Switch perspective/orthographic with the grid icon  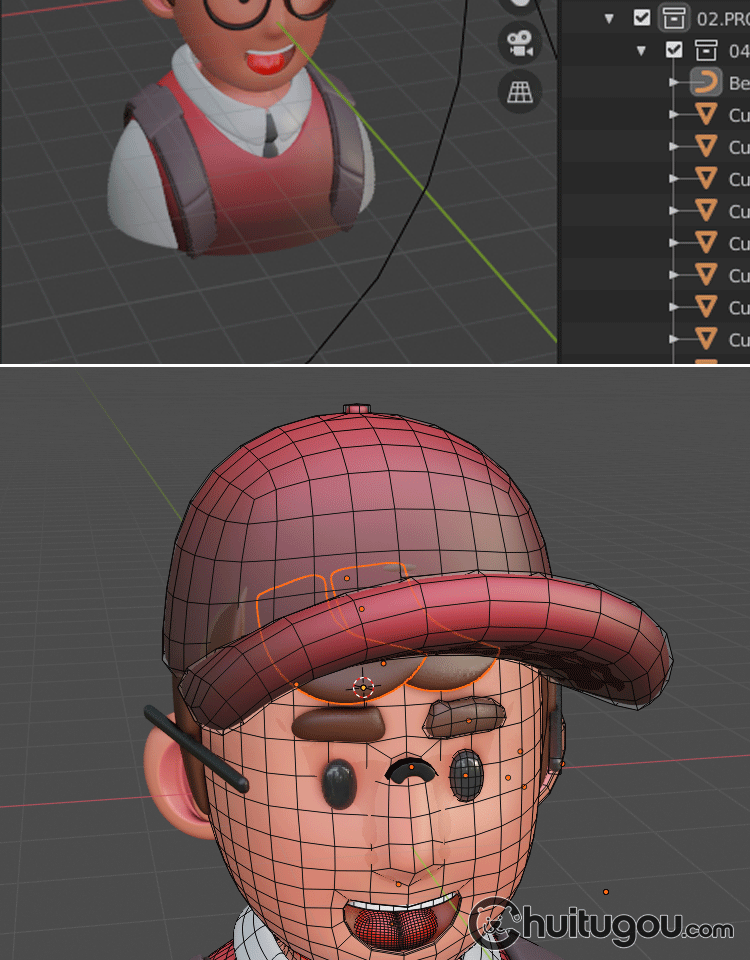click(x=520, y=92)
